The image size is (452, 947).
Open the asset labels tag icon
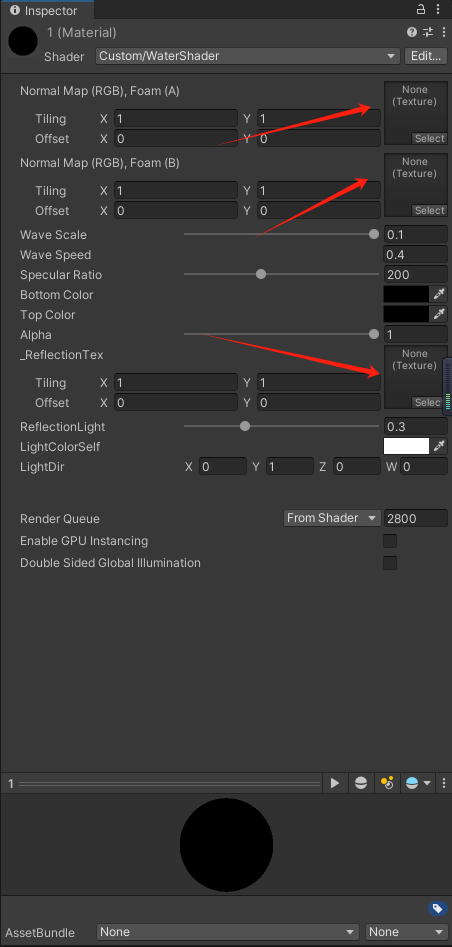pyautogui.click(x=437, y=908)
